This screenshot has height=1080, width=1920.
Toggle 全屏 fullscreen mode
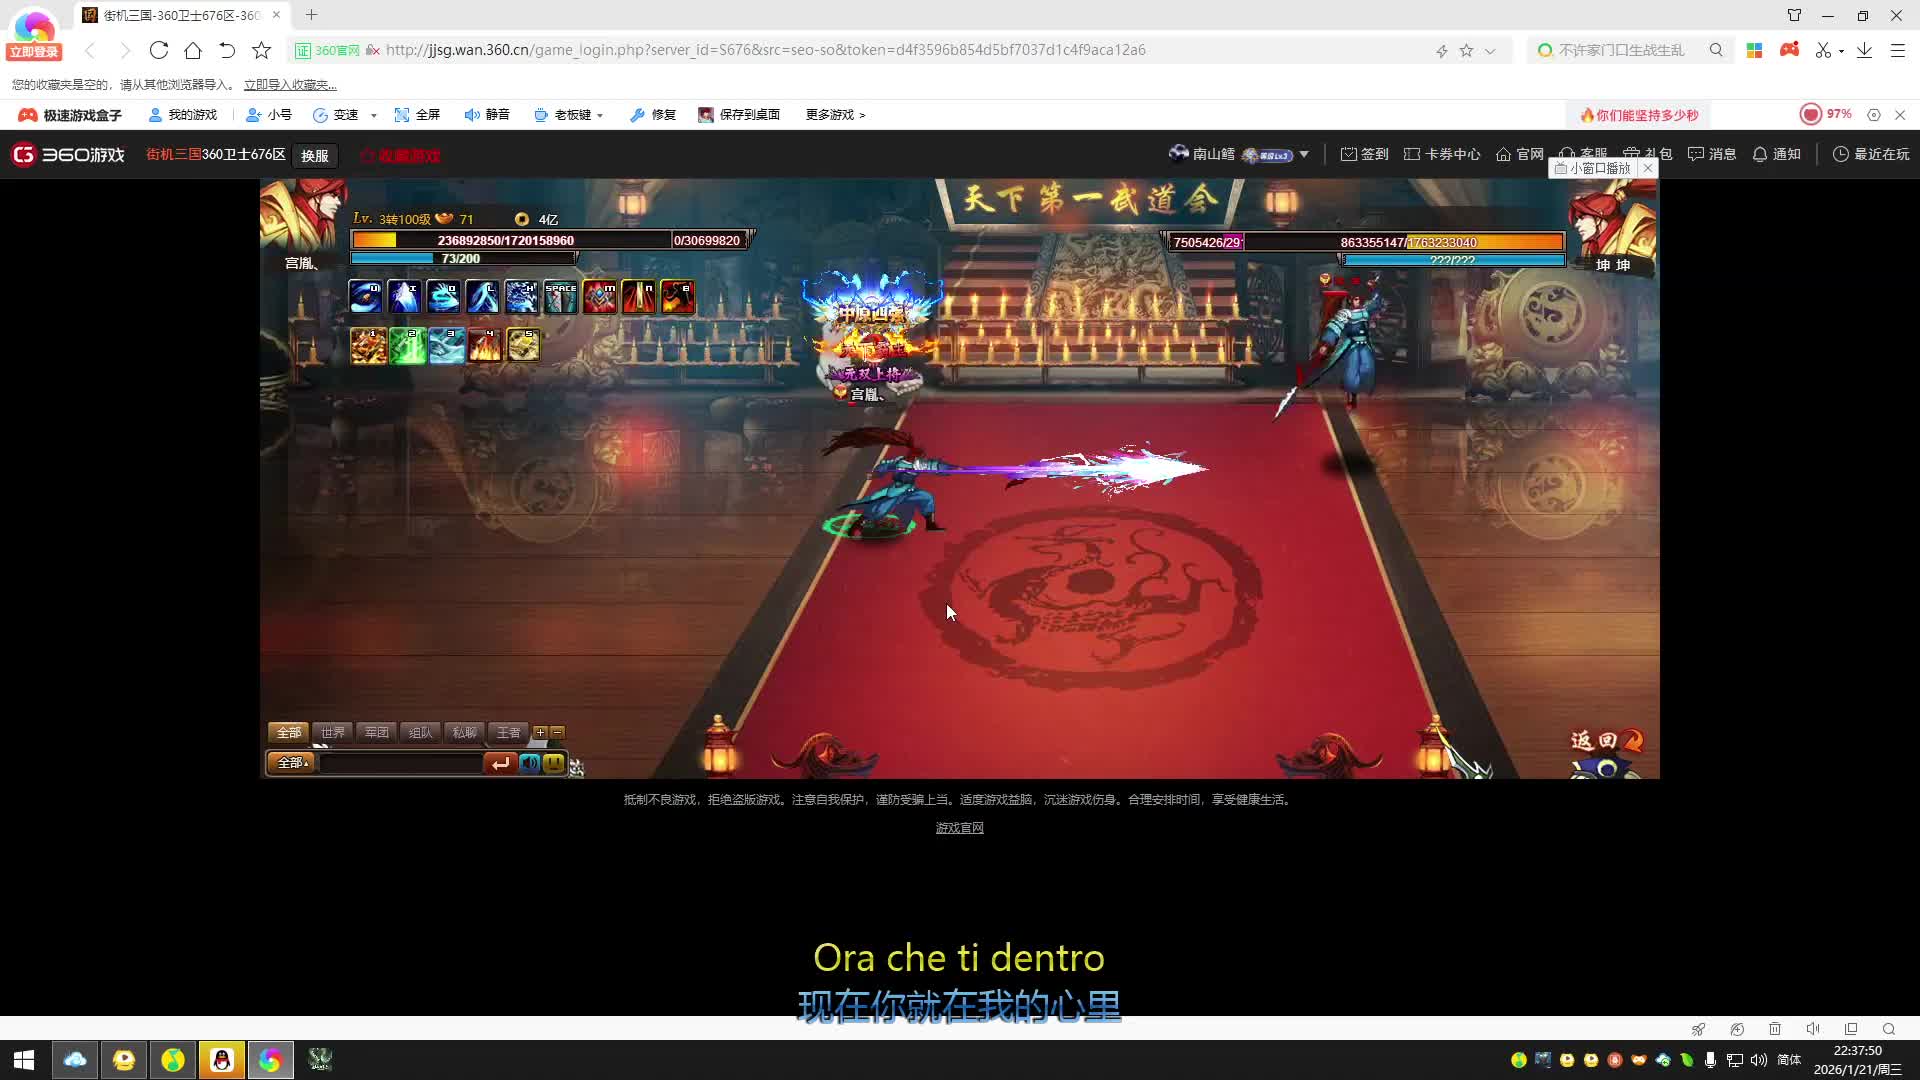(417, 115)
